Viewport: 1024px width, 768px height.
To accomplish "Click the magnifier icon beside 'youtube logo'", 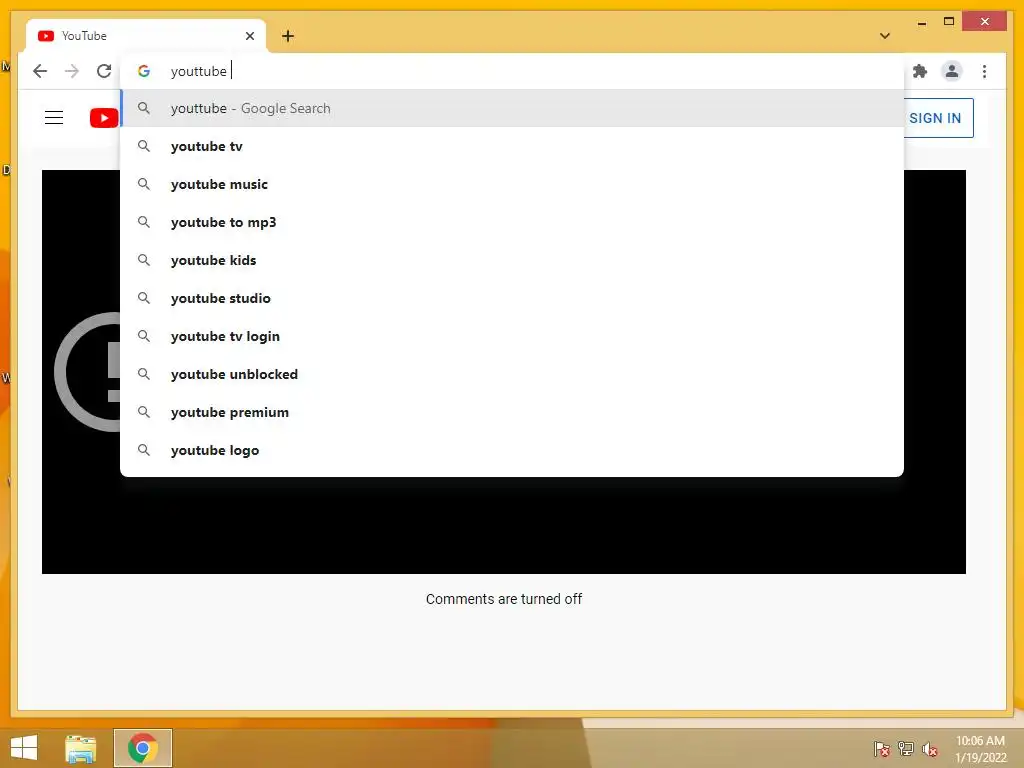I will click(x=144, y=450).
